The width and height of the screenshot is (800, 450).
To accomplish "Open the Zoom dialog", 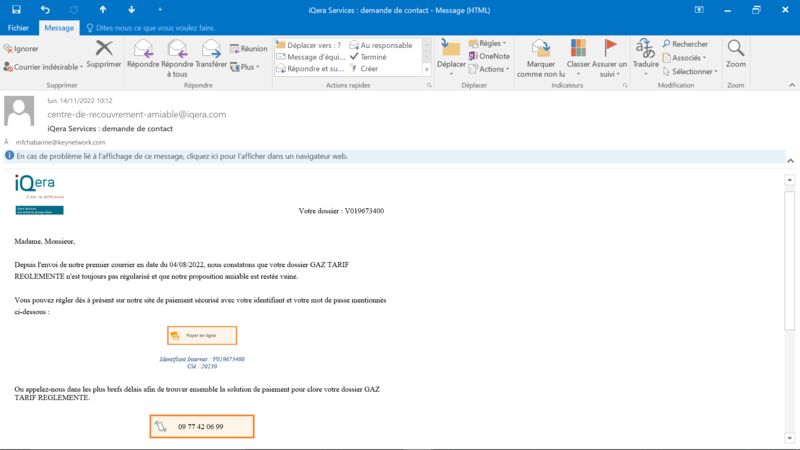I will coord(736,55).
